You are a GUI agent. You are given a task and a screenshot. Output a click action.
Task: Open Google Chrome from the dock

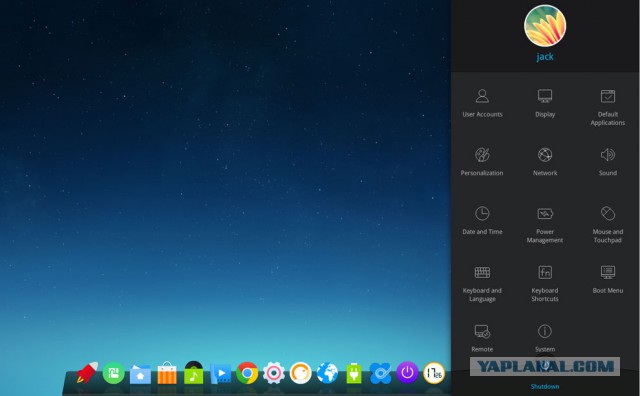pyautogui.click(x=247, y=373)
